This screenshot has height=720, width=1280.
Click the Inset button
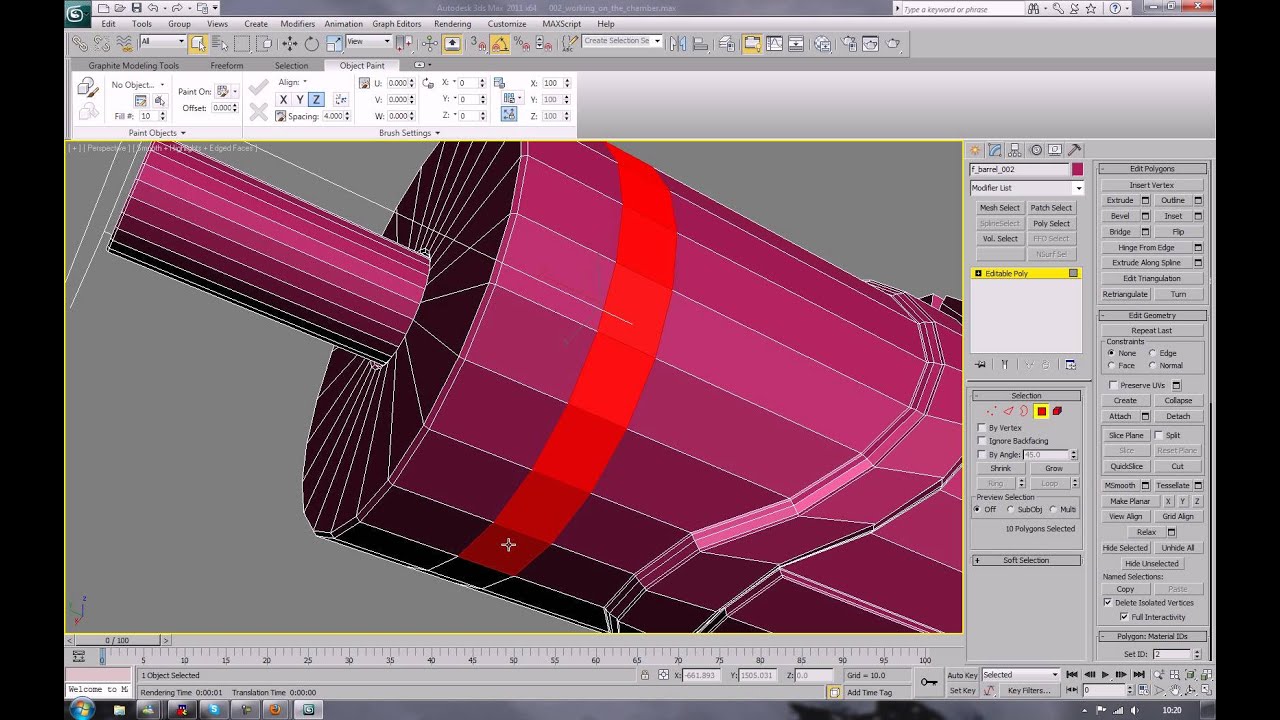click(x=1173, y=216)
